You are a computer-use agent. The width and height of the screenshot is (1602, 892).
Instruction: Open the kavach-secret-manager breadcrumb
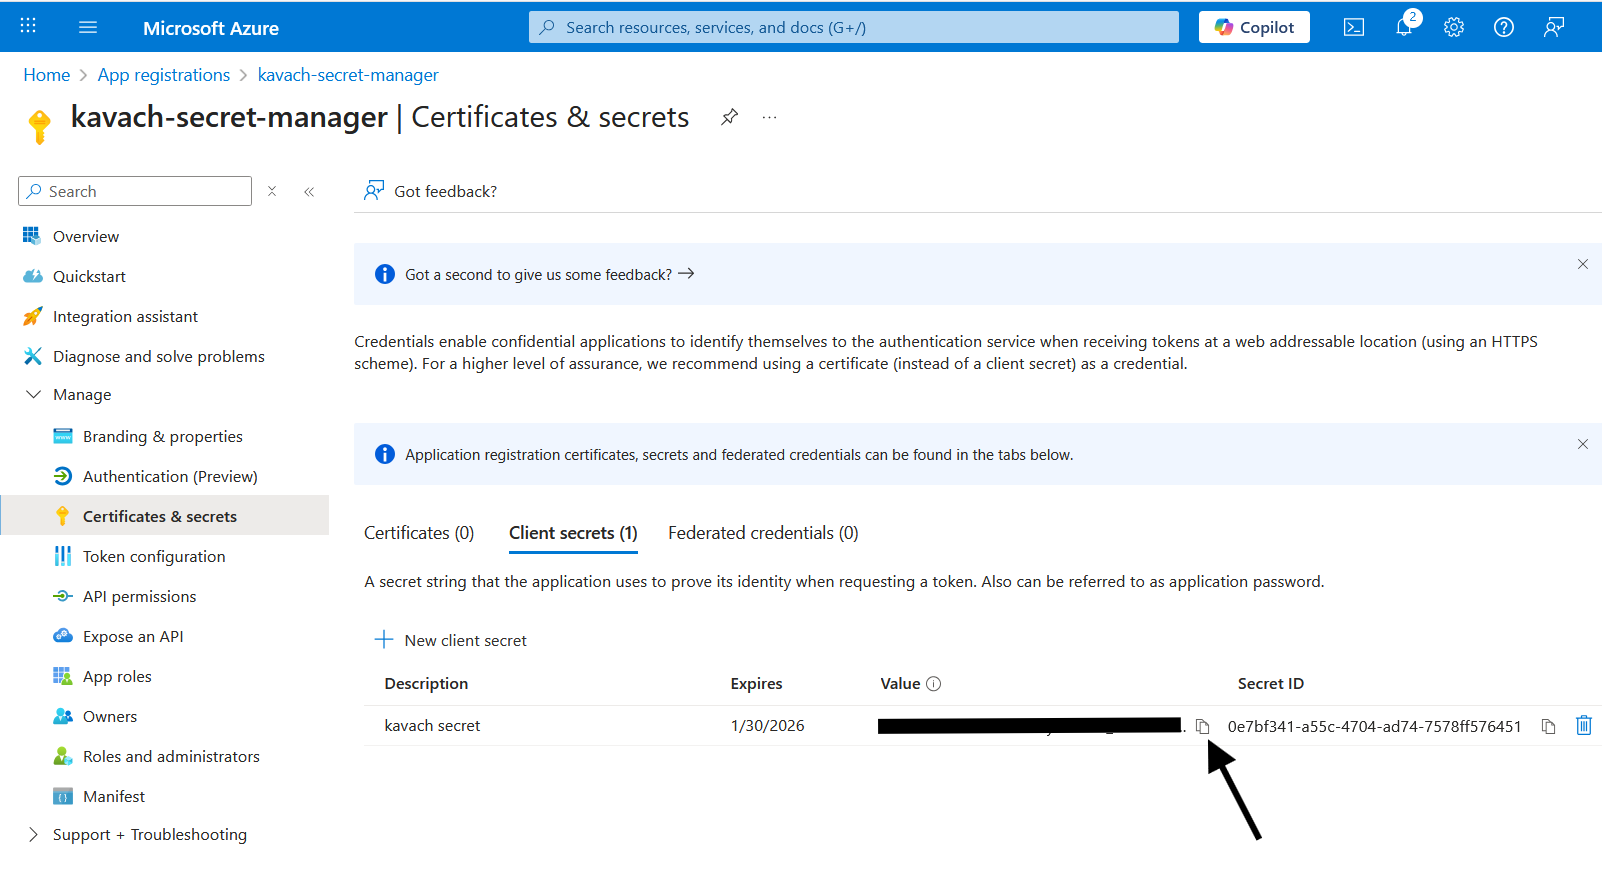[x=348, y=75]
